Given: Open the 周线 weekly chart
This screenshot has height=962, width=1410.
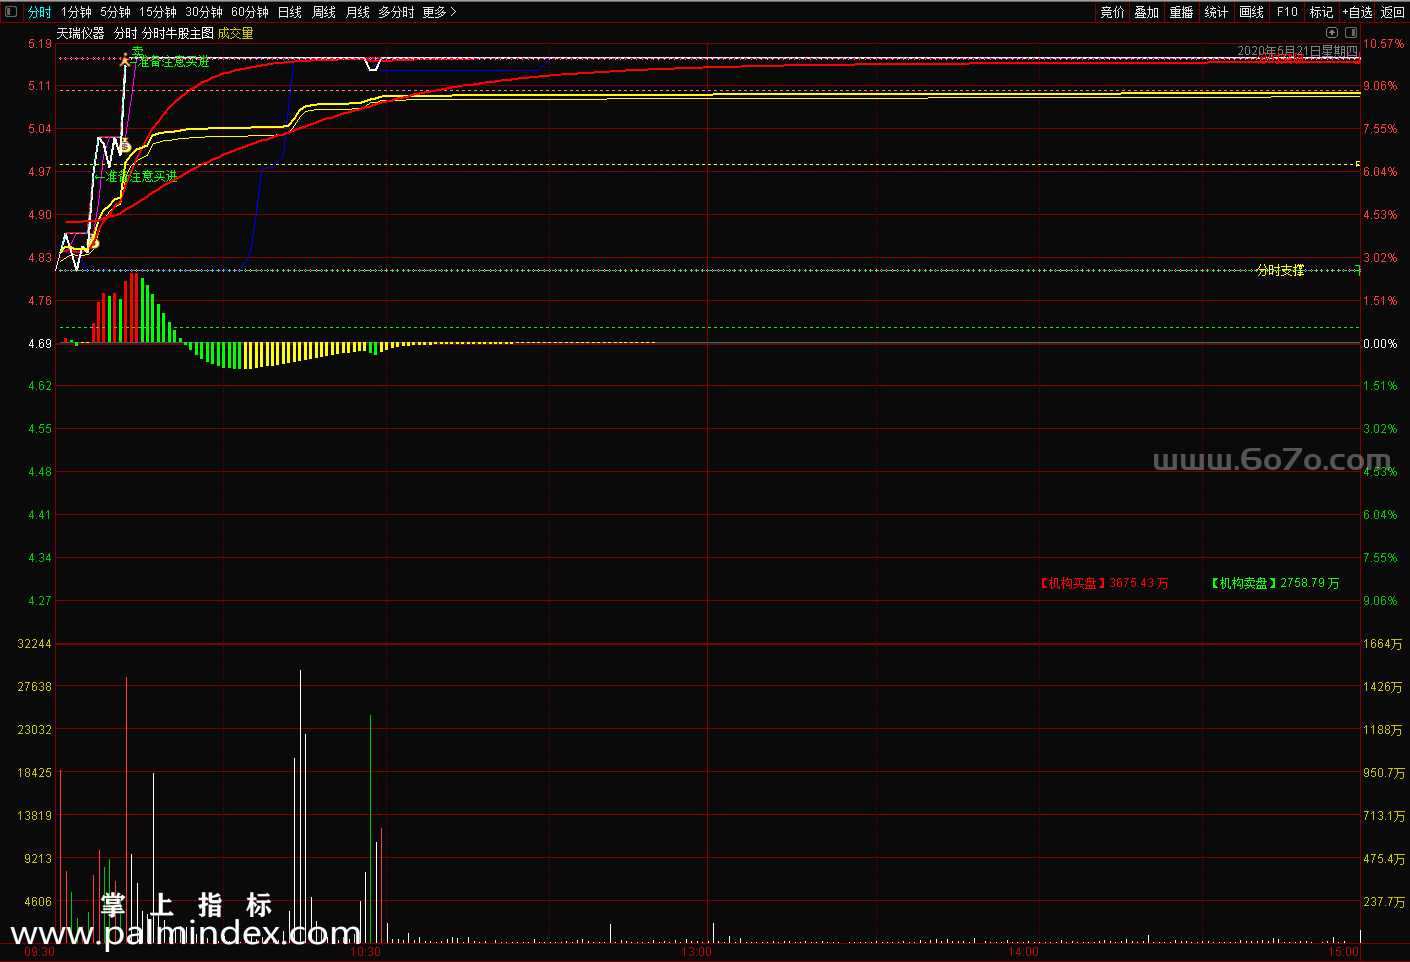Looking at the screenshot, I should [324, 12].
